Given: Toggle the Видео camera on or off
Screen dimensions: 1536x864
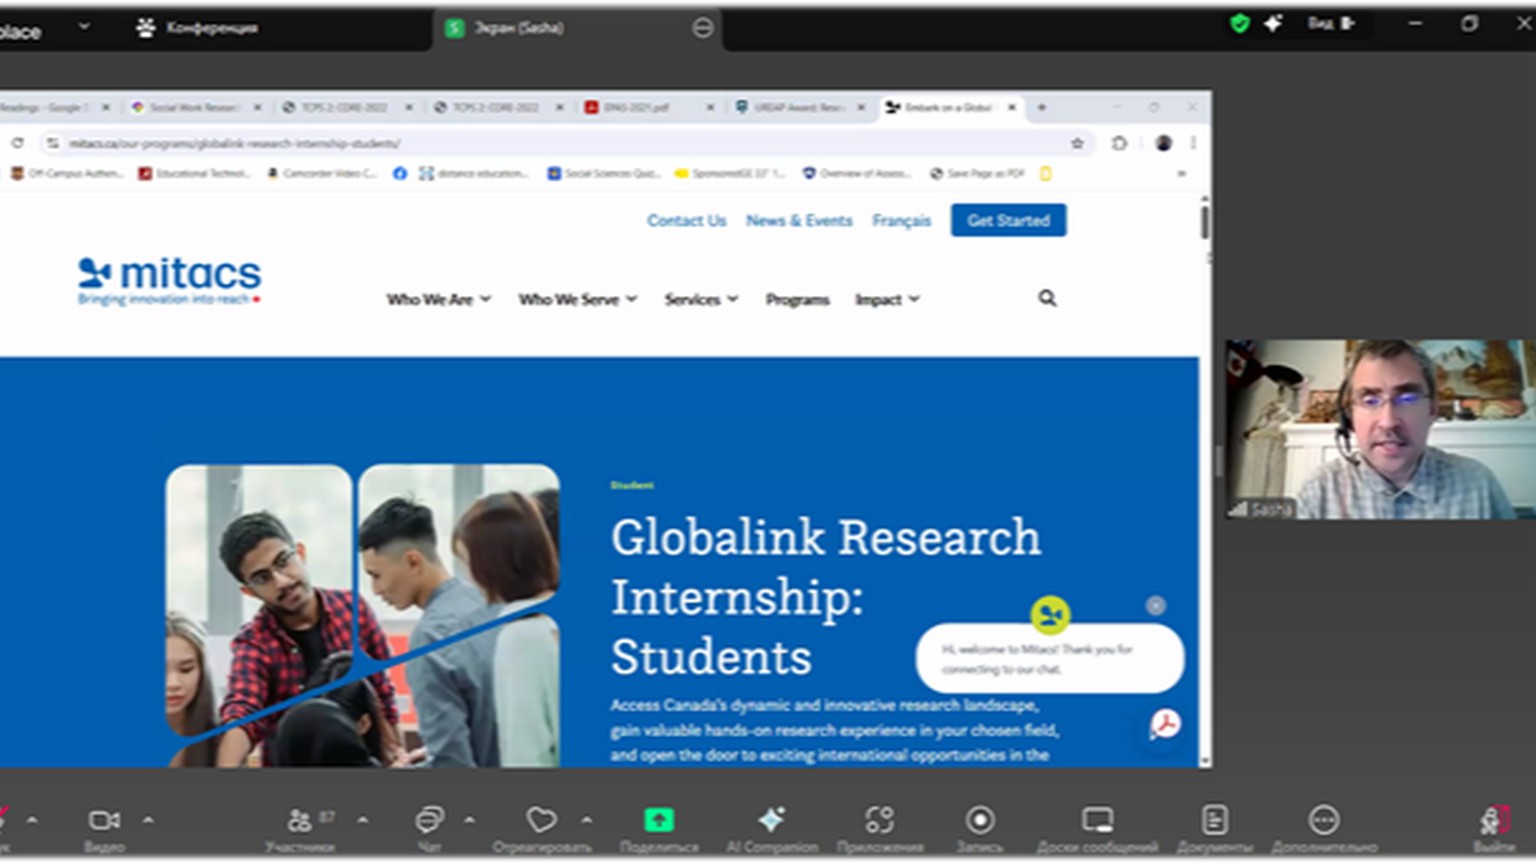Looking at the screenshot, I should point(104,820).
